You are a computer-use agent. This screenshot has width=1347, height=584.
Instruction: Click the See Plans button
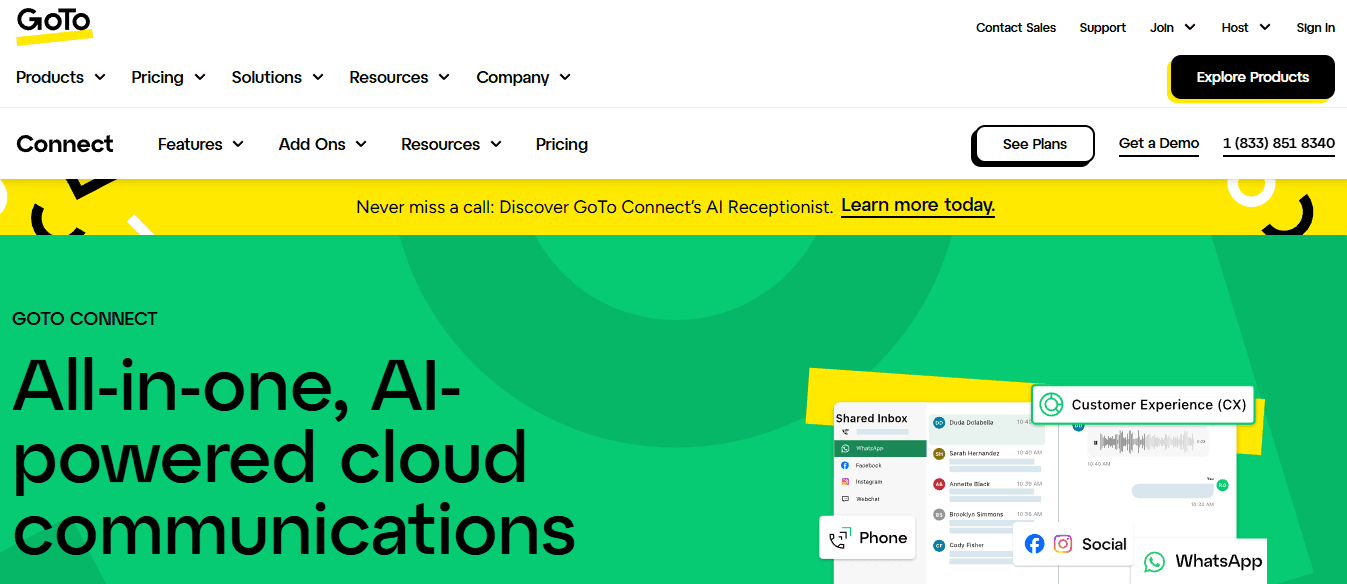coord(1035,144)
